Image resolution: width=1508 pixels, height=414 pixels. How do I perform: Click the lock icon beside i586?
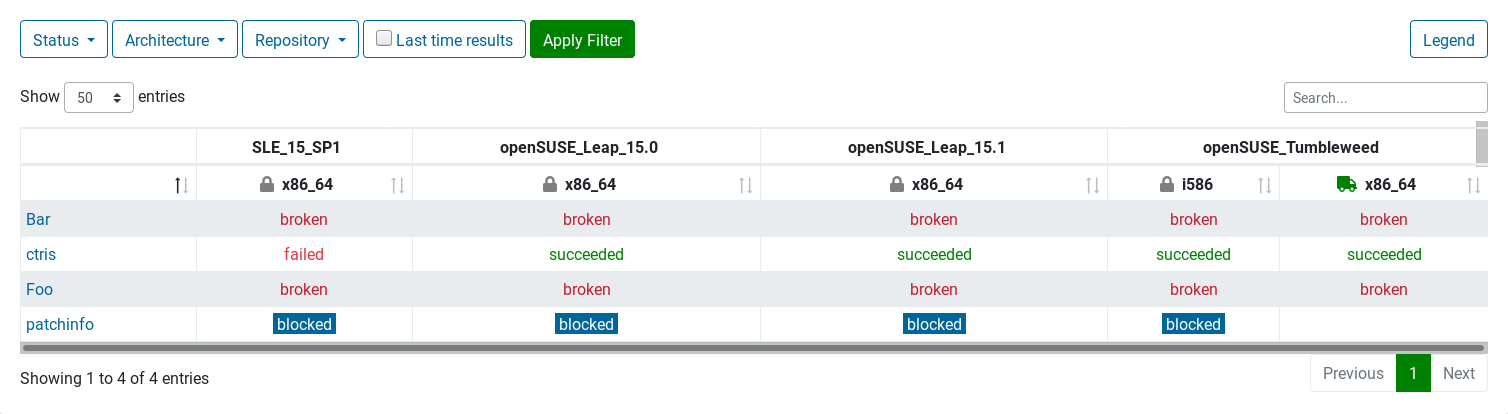tap(1166, 185)
